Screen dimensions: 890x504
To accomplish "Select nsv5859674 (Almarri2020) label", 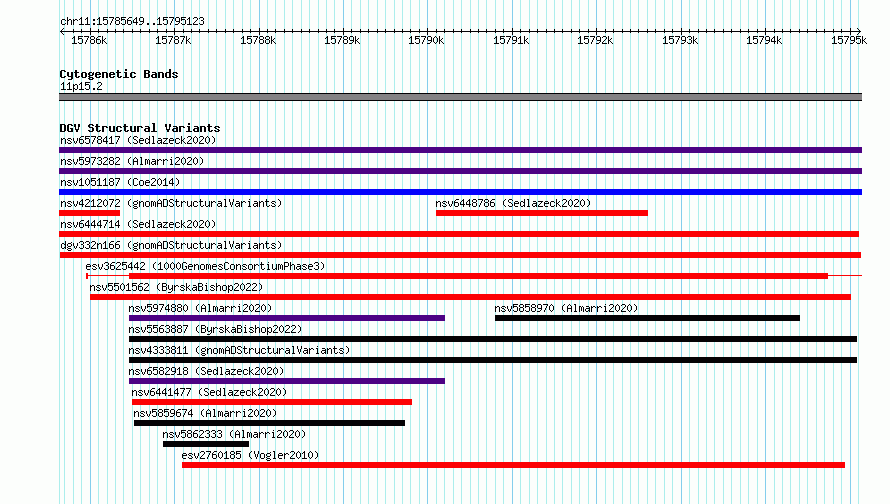I will point(205,413).
